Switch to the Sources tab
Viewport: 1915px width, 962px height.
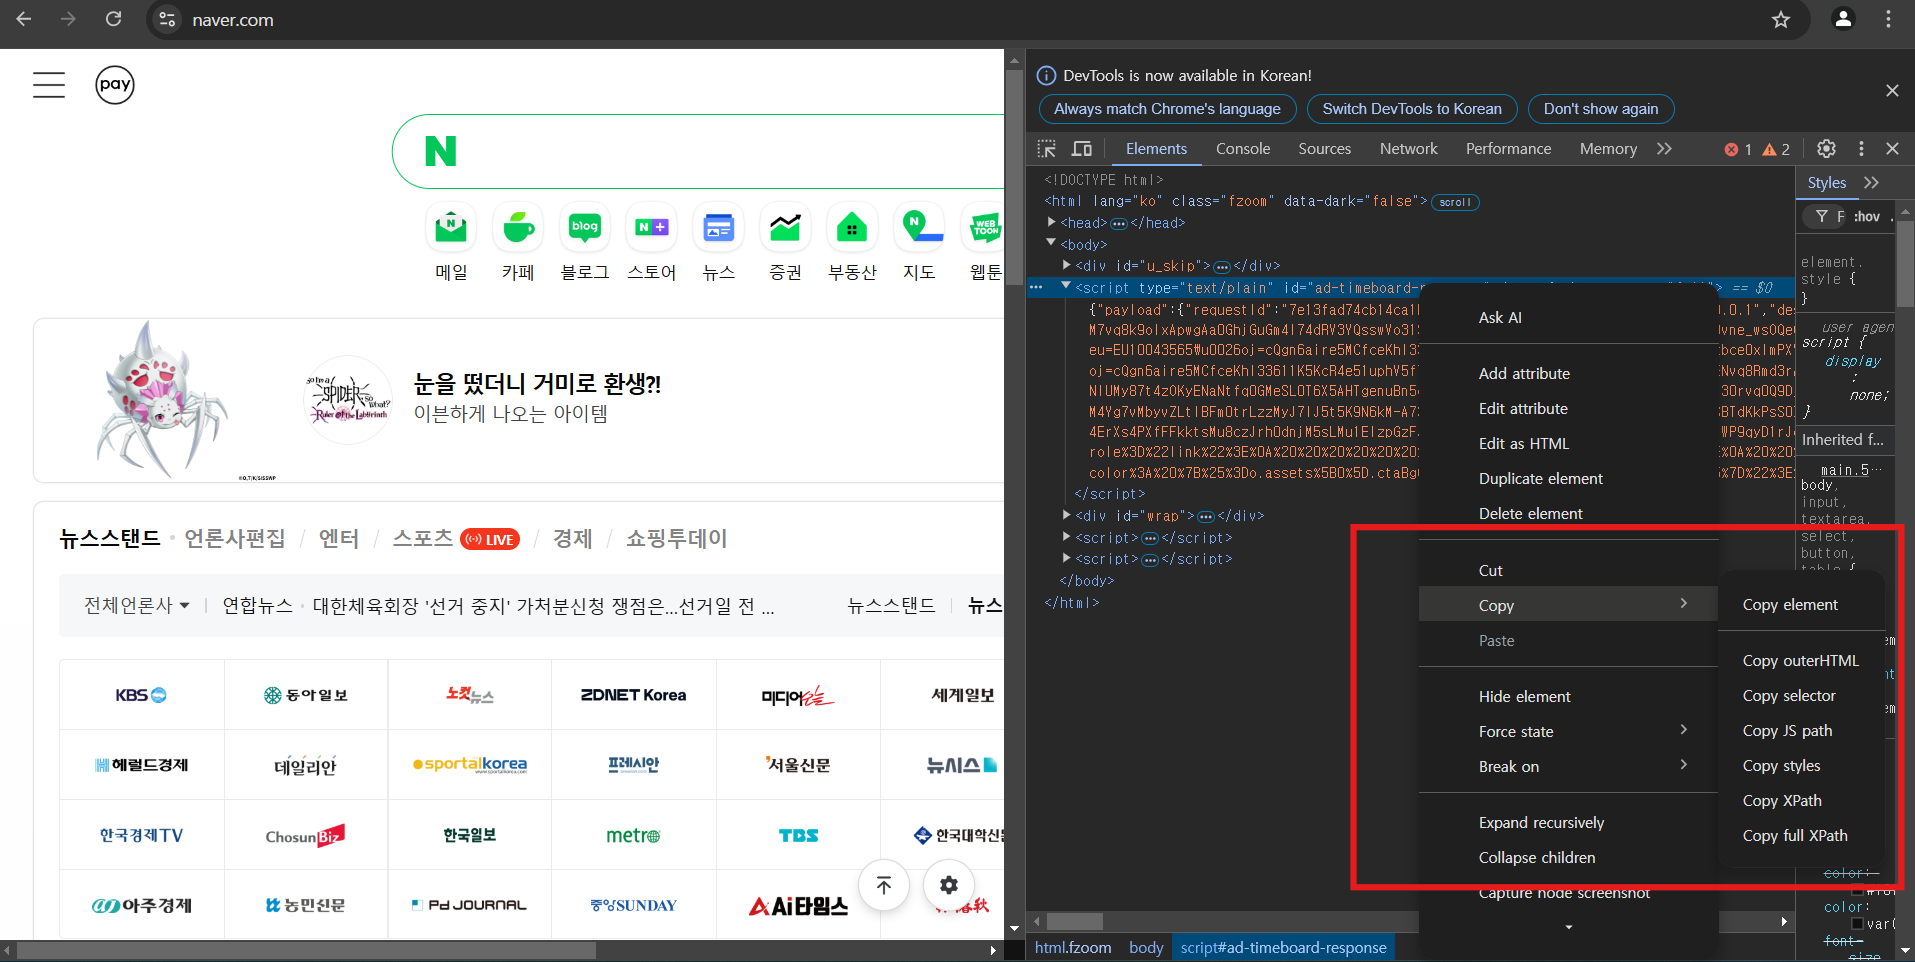coord(1324,149)
